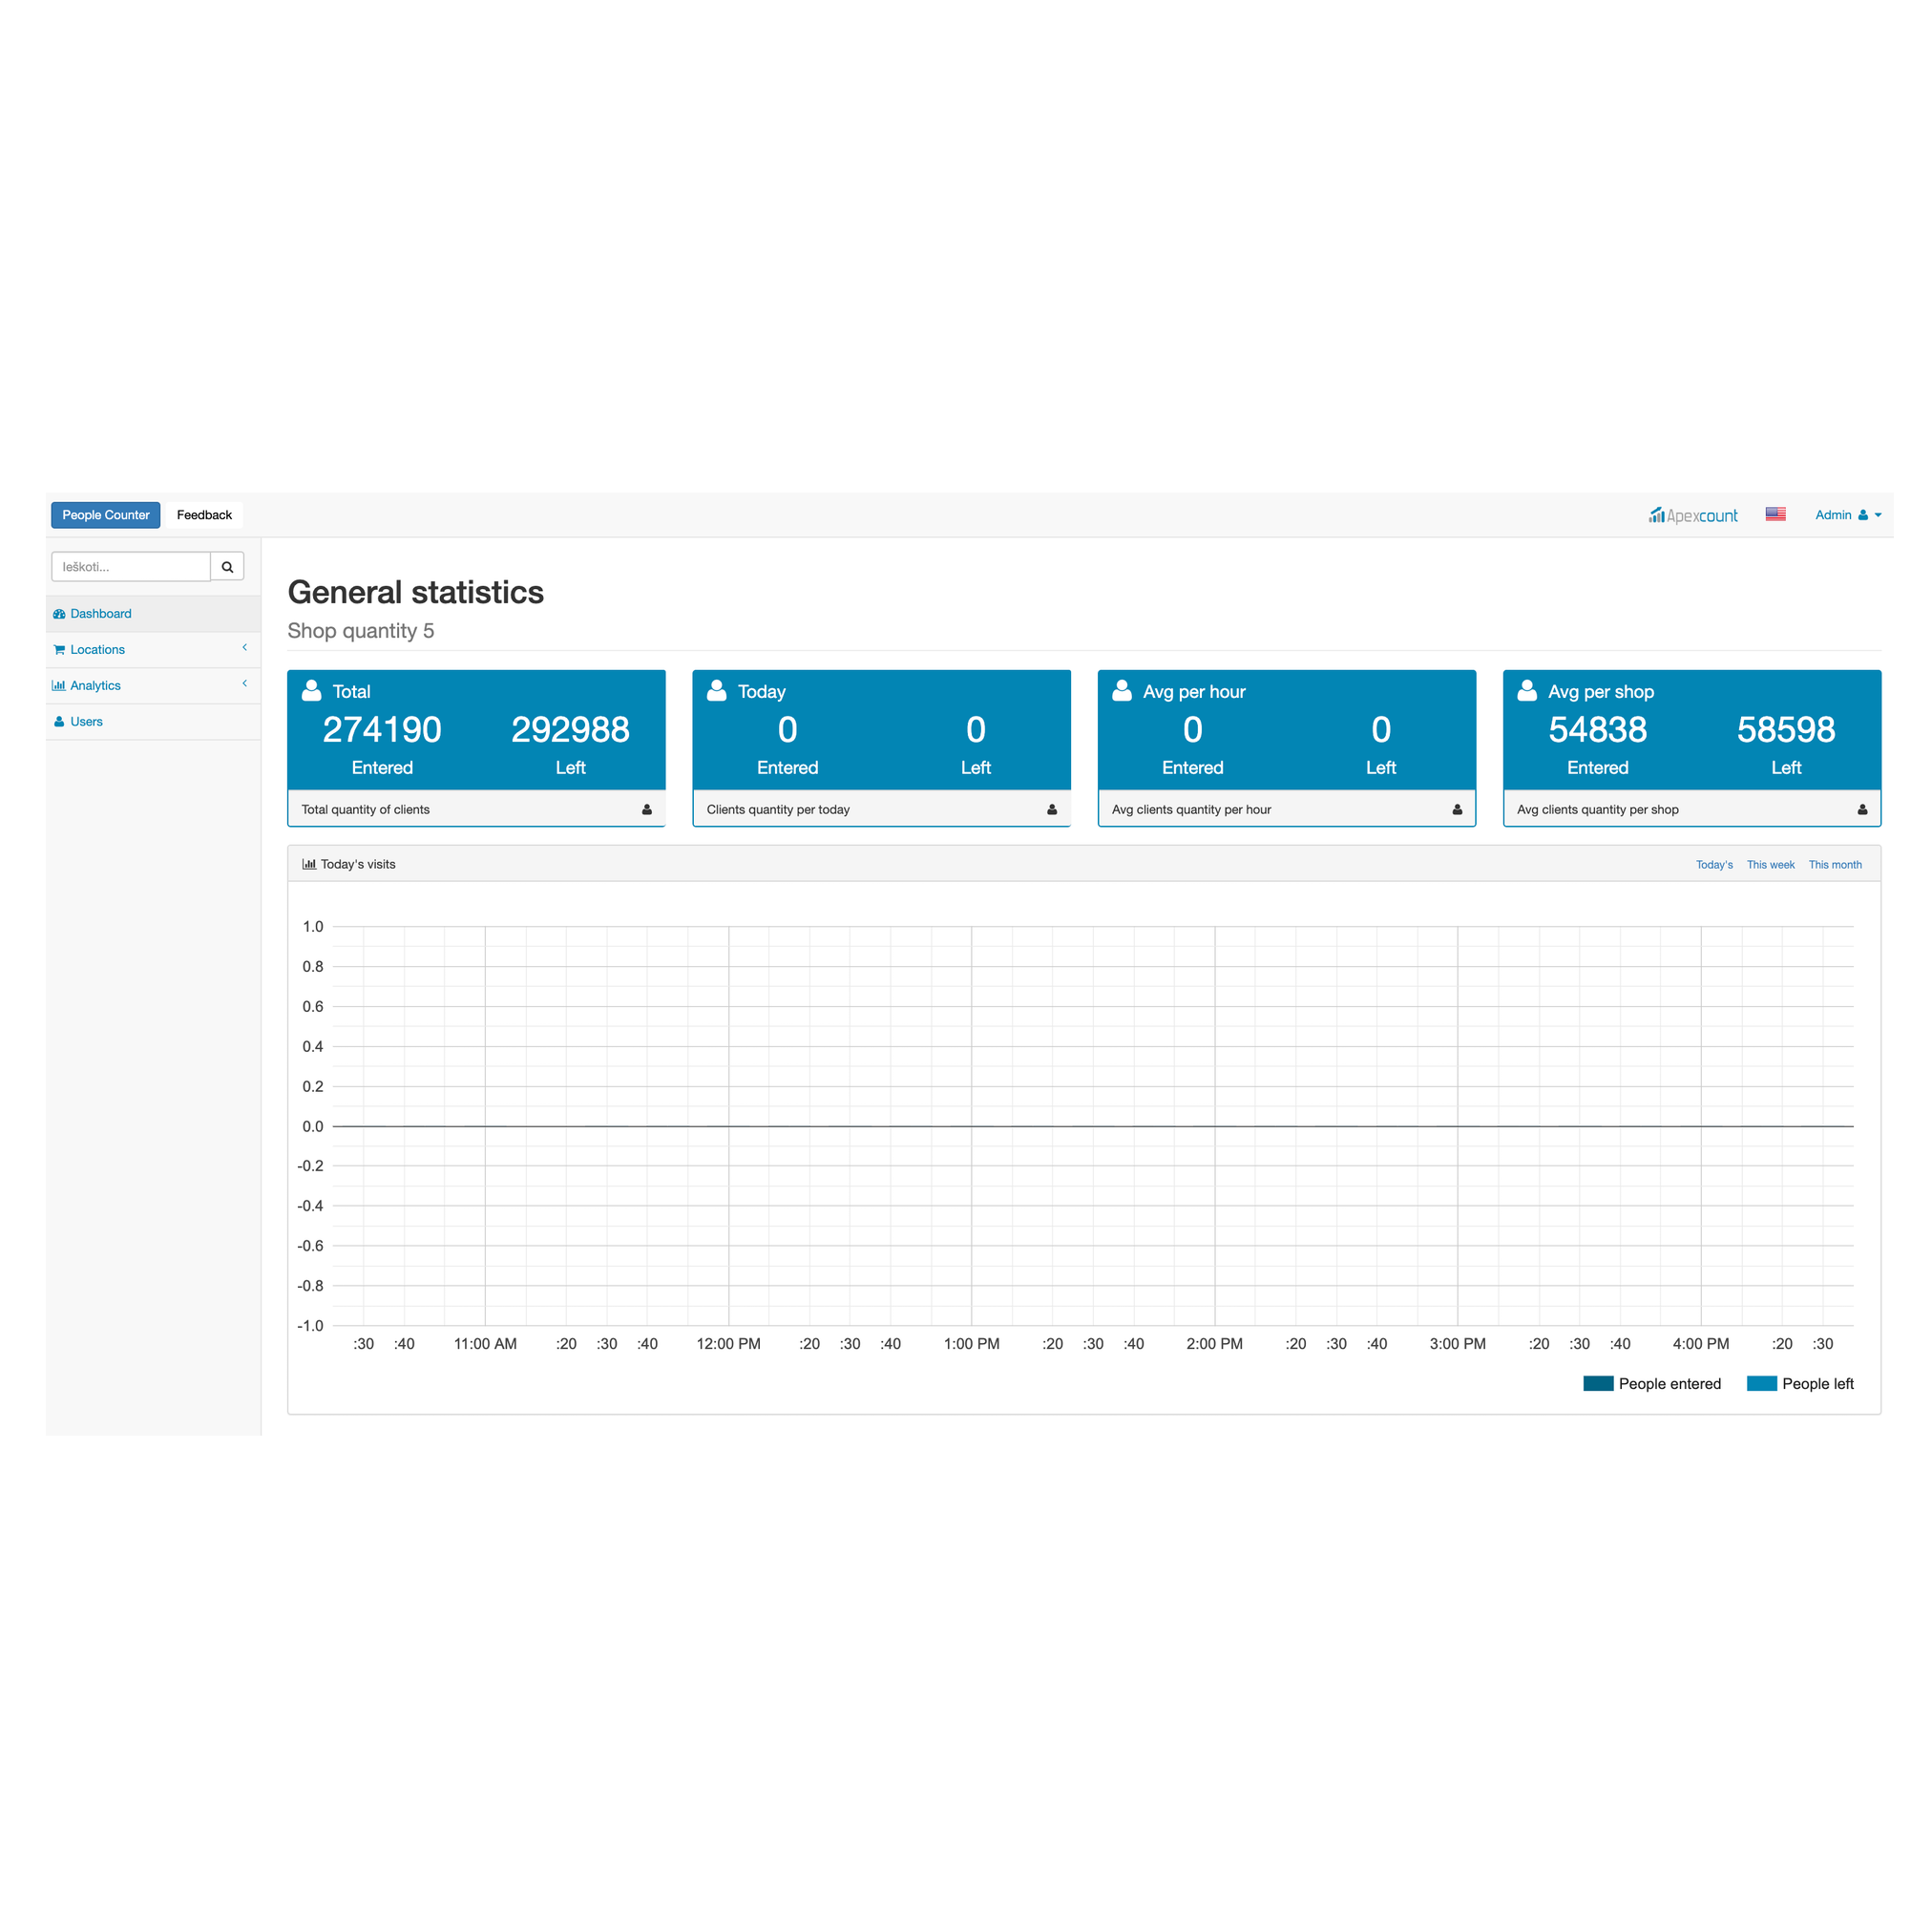Show This week visits chart
This screenshot has height=1932, width=1932.
(x=1770, y=865)
